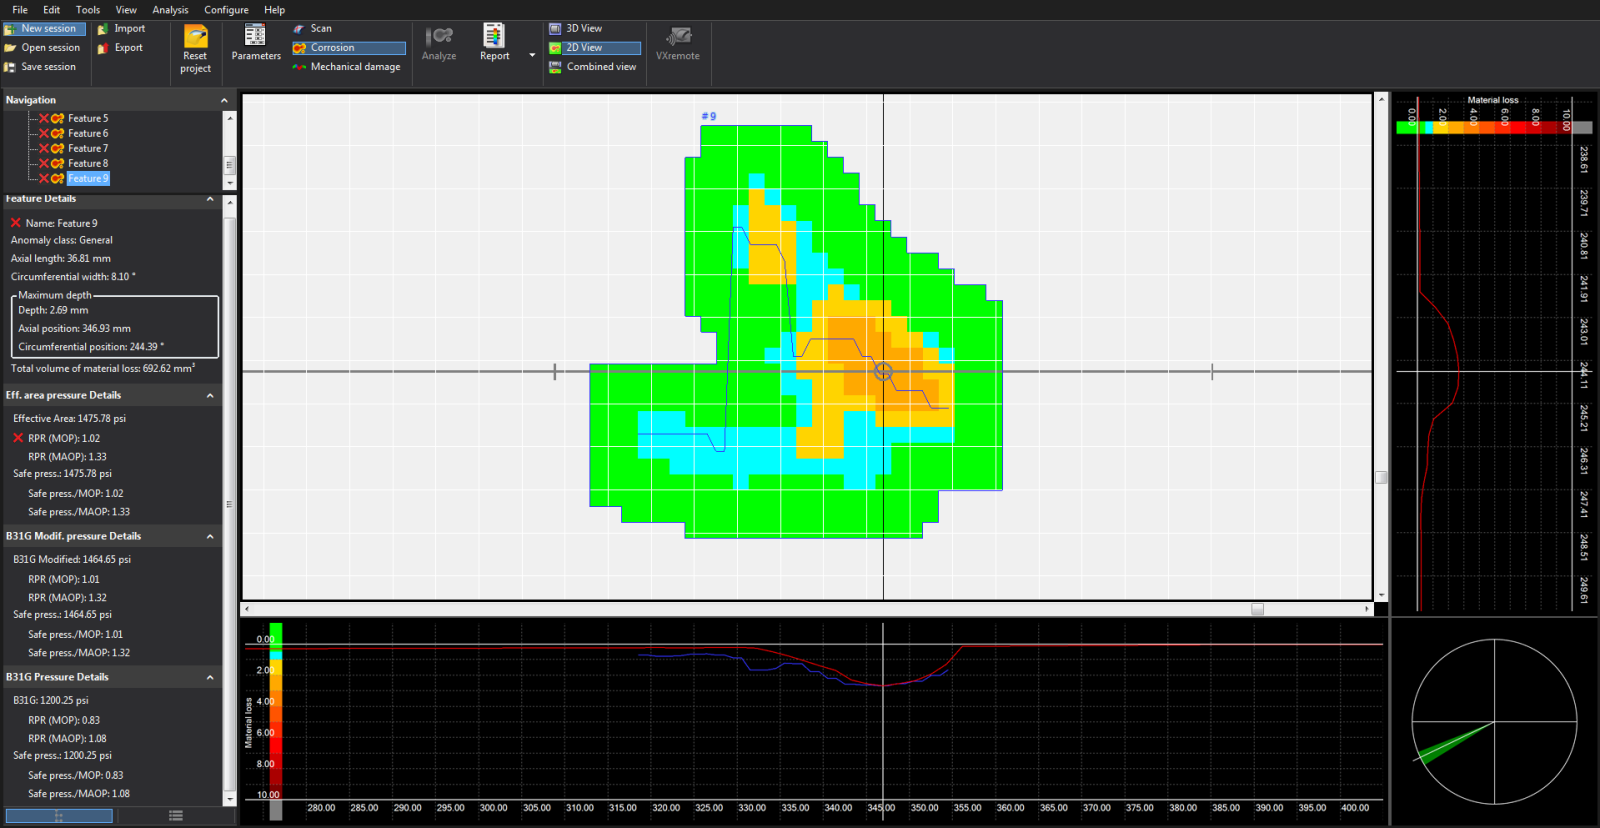Screen dimensions: 1600x828
Task: Click the #9 feature label on map
Action: [x=709, y=116]
